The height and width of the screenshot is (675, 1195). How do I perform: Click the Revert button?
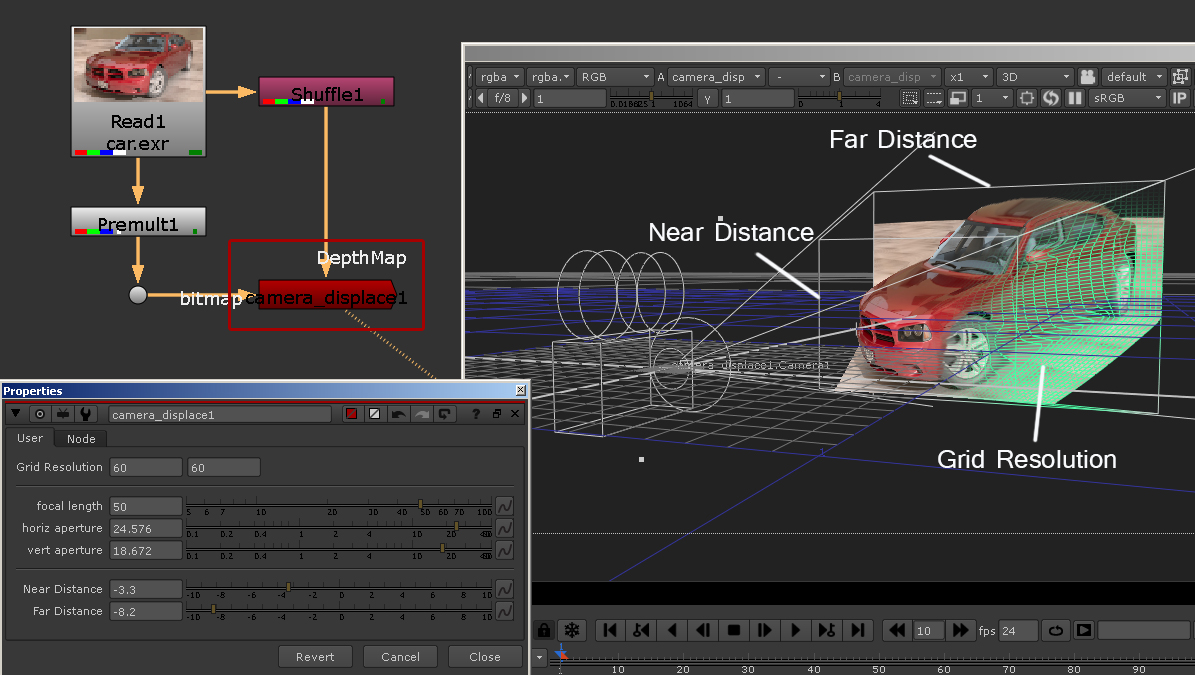315,657
